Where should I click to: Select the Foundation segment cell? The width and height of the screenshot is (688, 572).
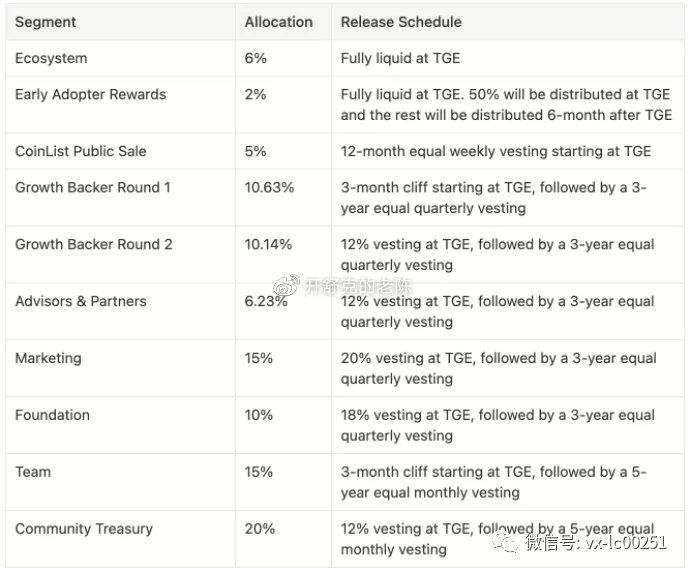coord(52,415)
